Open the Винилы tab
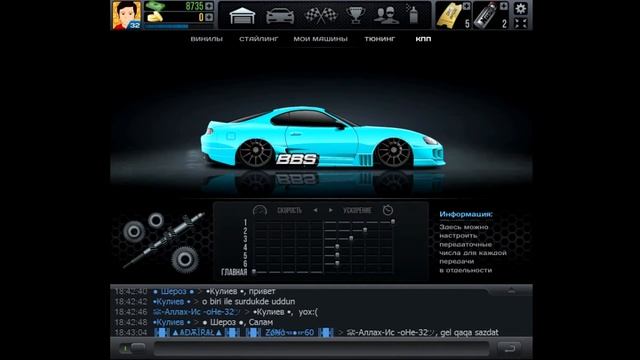Viewport: 640px width, 360px height. (207, 39)
